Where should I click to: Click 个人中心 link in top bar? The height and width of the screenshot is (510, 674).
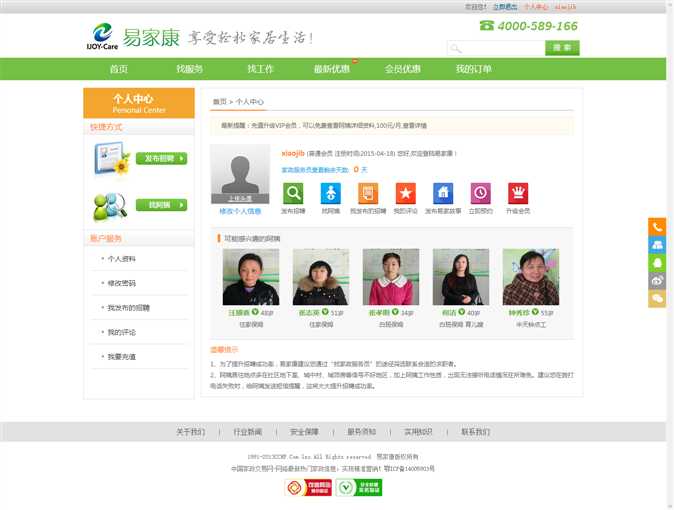point(536,7)
